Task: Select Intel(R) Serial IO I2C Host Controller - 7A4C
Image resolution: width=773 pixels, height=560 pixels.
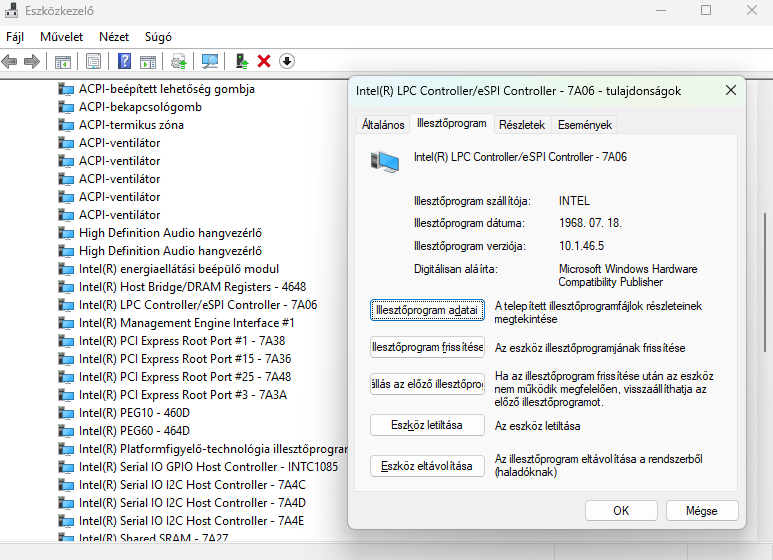Action: tap(192, 485)
